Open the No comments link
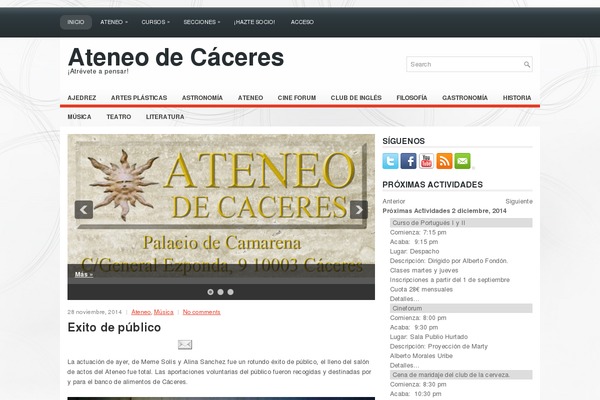 [x=202, y=312]
